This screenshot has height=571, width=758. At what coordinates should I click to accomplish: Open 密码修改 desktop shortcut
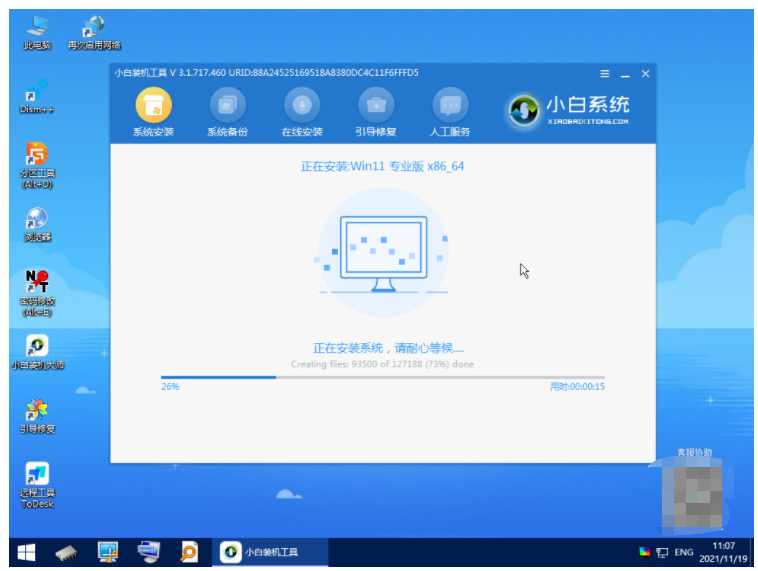(37, 288)
